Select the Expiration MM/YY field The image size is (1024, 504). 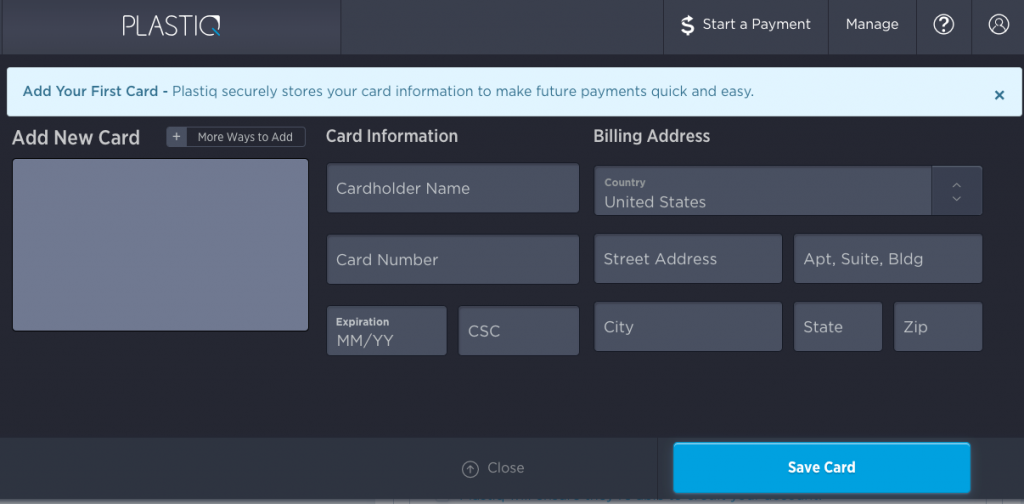pos(386,331)
